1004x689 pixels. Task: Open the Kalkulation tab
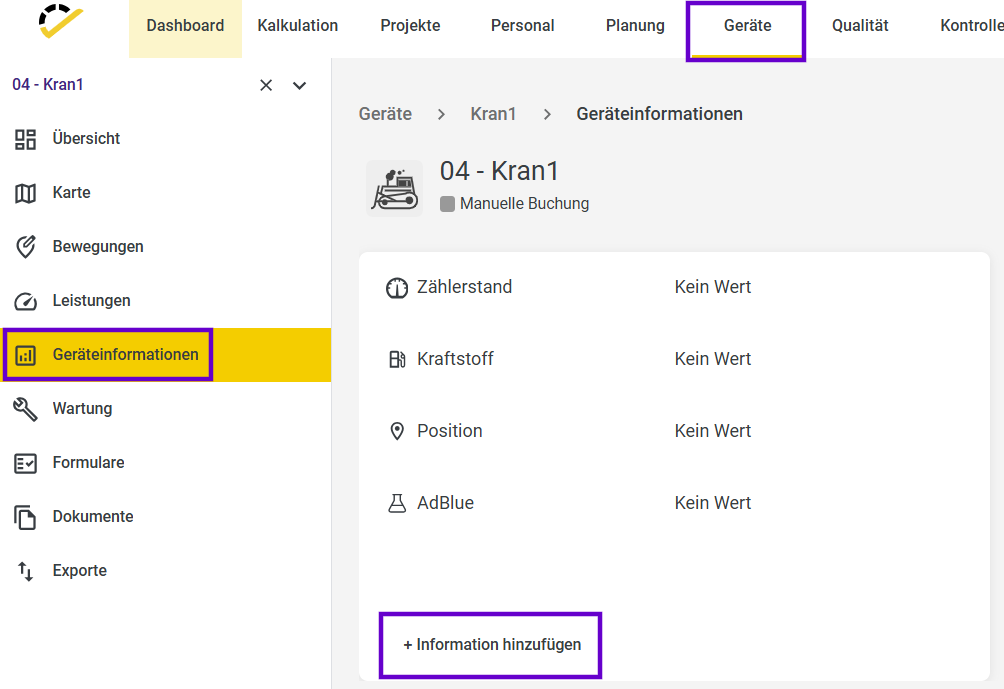pos(298,26)
